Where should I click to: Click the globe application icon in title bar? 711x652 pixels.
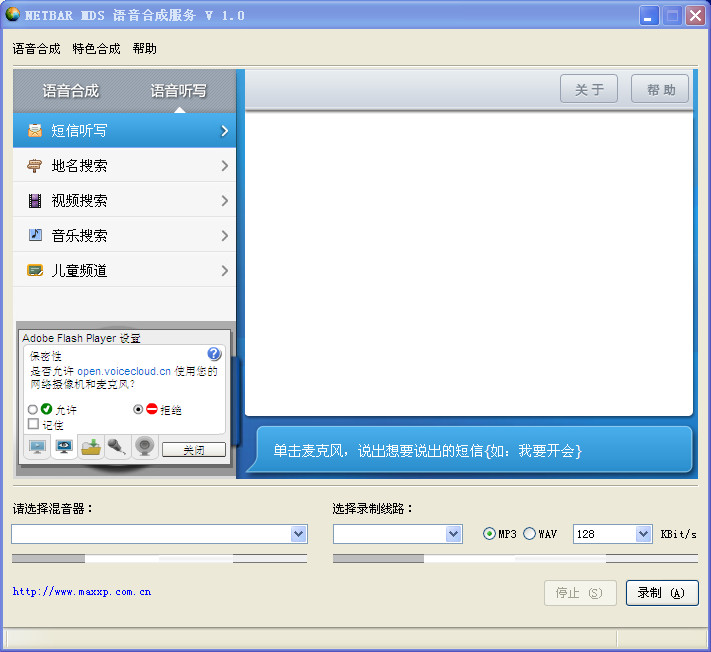[x=13, y=15]
